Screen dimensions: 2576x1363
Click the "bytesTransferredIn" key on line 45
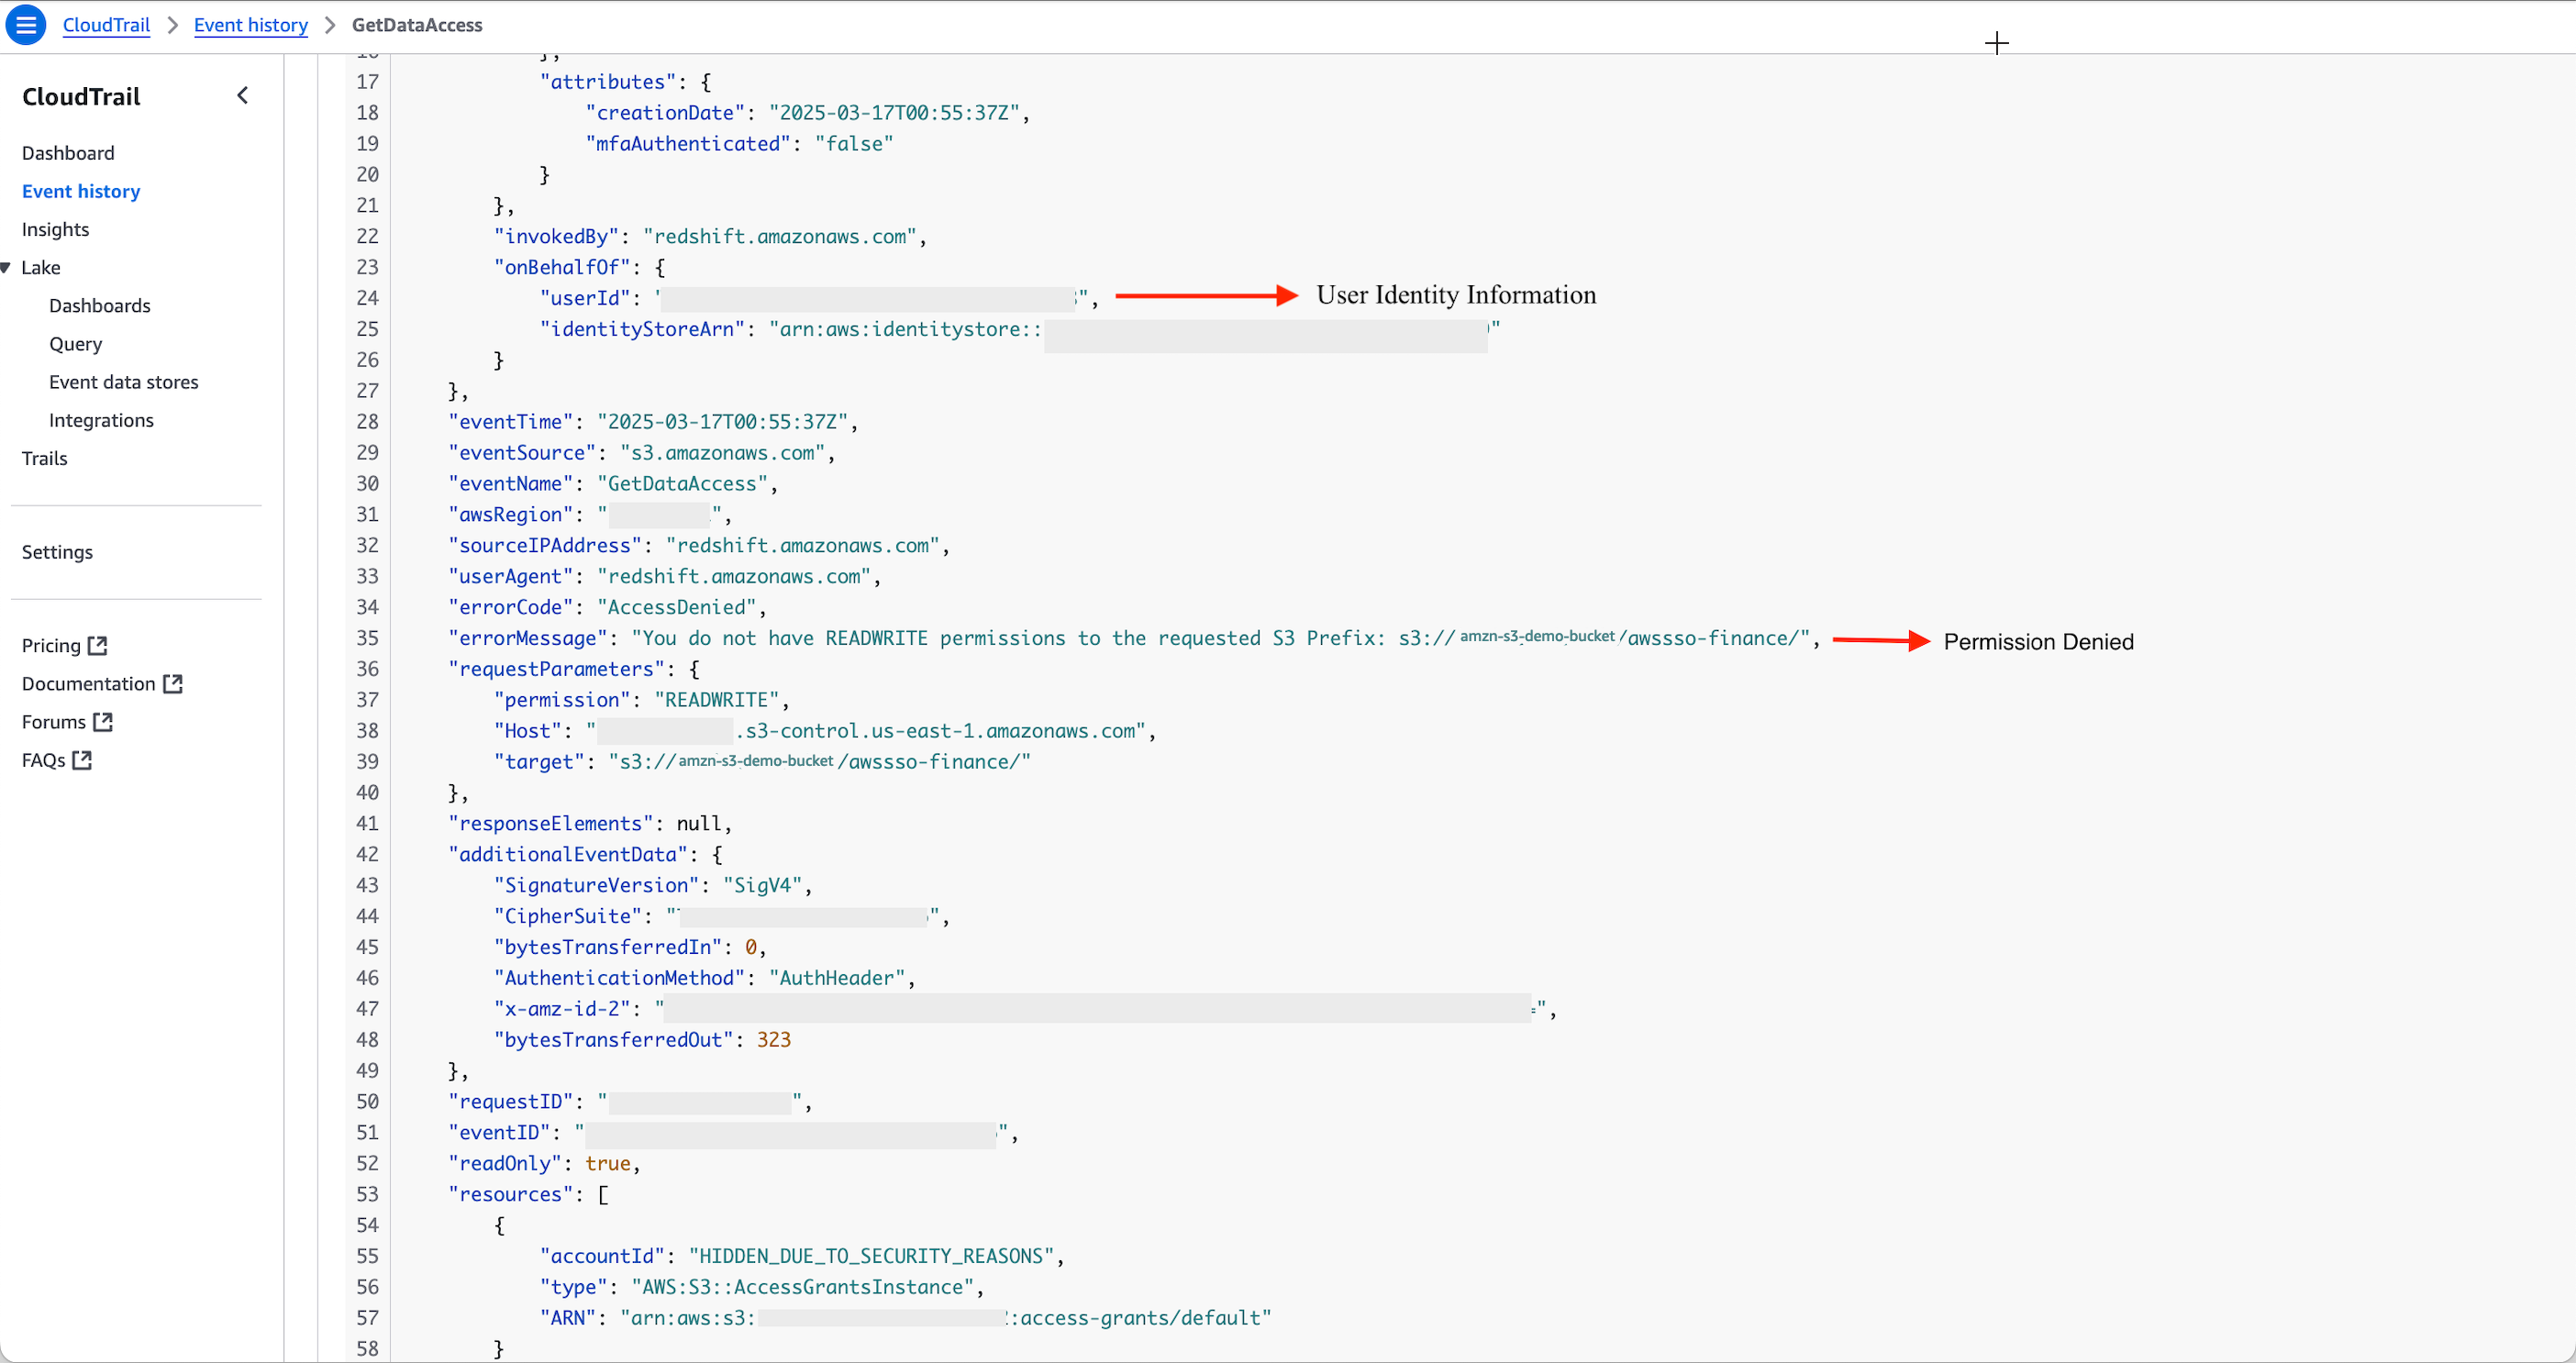click(x=608, y=947)
